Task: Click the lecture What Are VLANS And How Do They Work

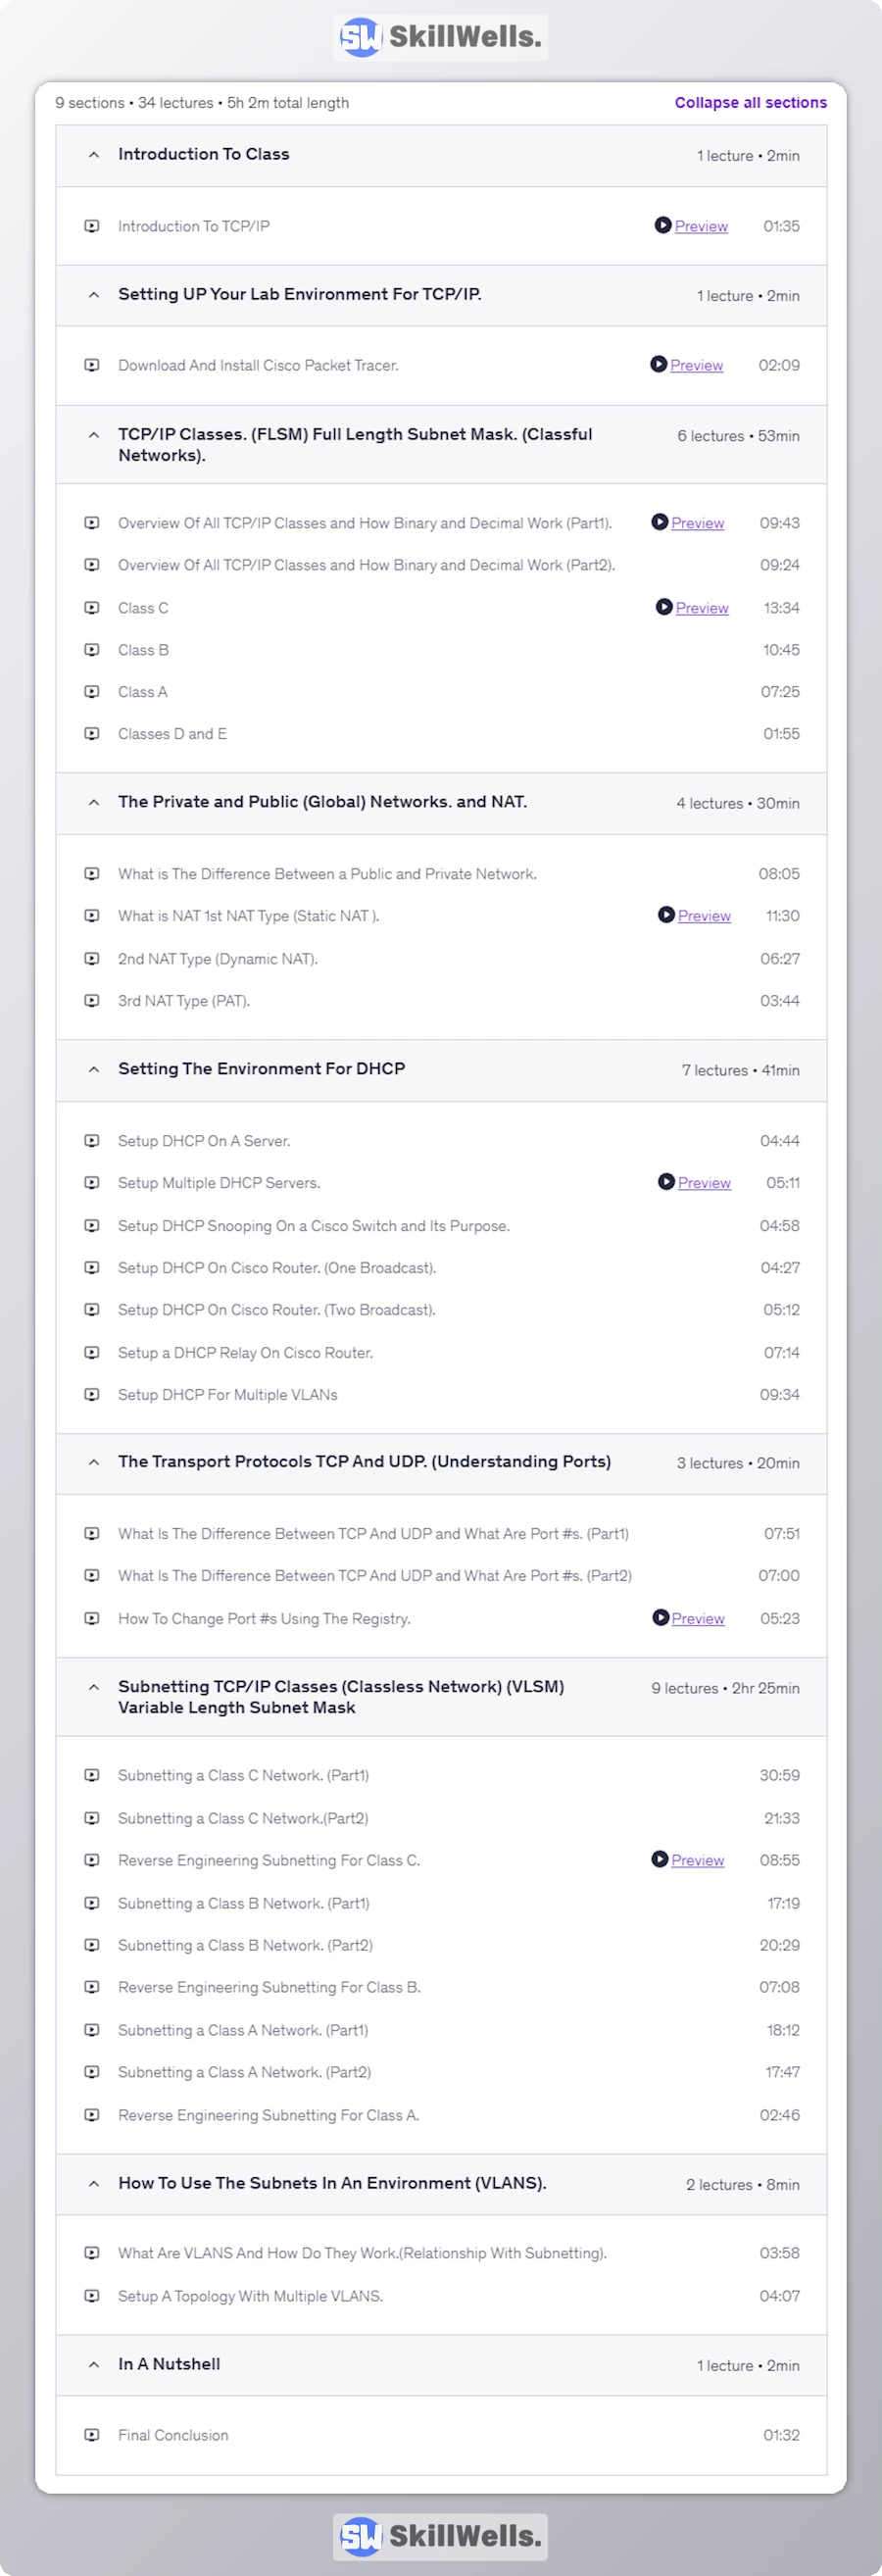Action: click(362, 2253)
